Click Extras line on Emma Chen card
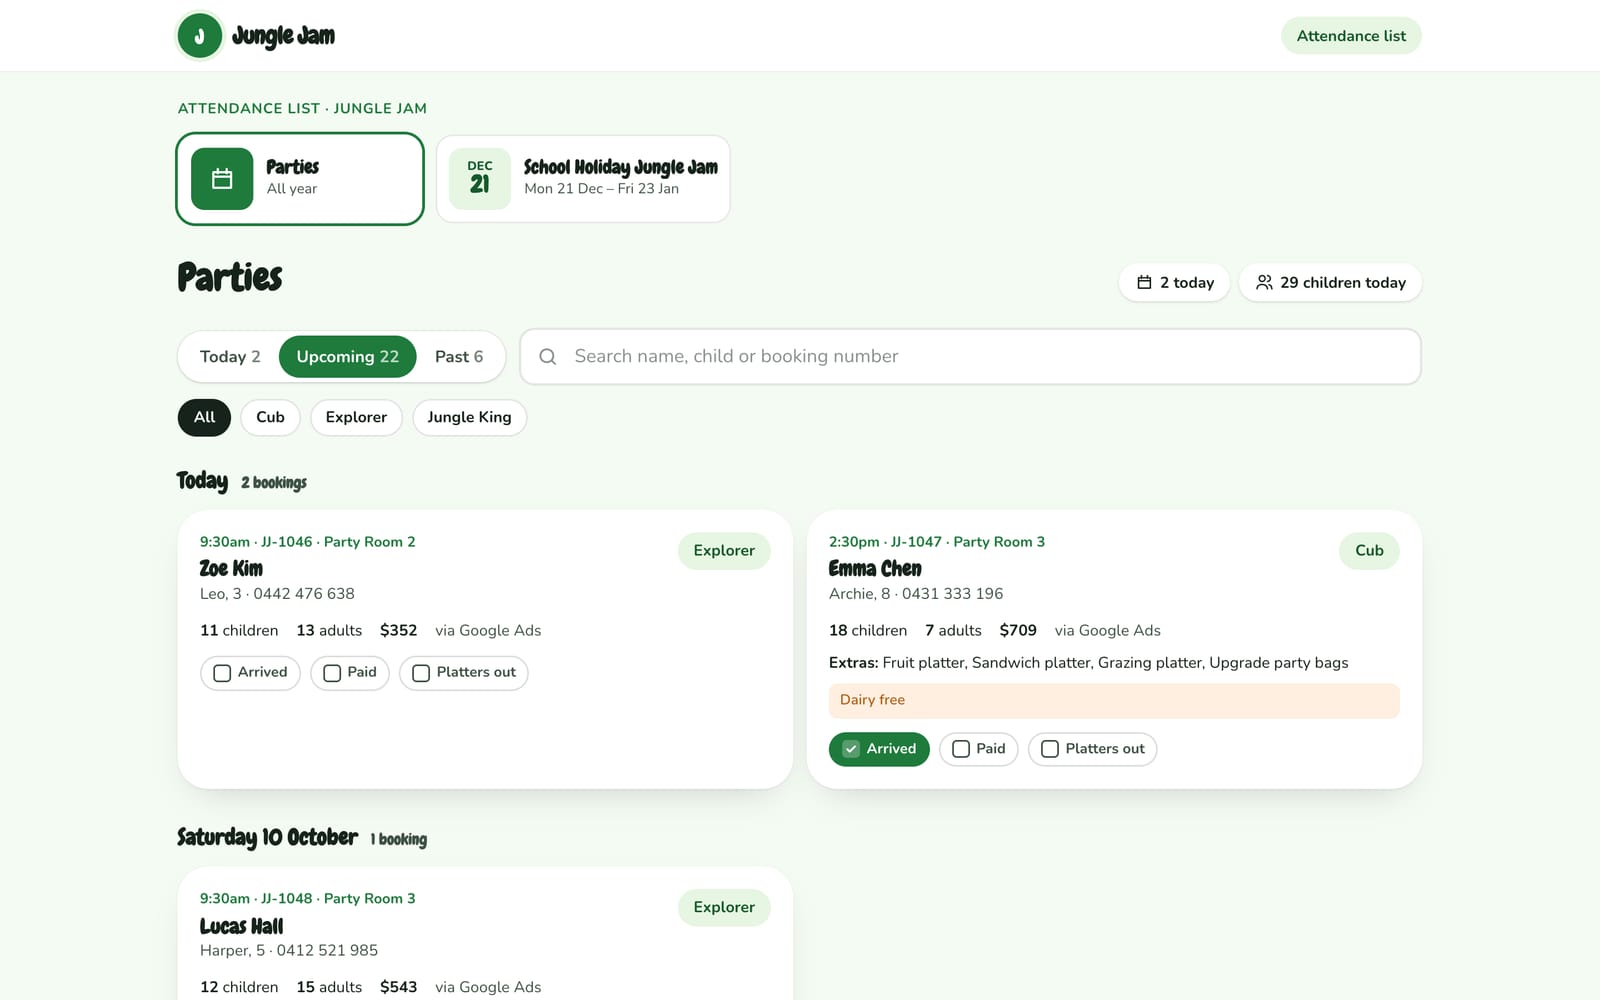This screenshot has width=1600, height=1000. (1088, 663)
